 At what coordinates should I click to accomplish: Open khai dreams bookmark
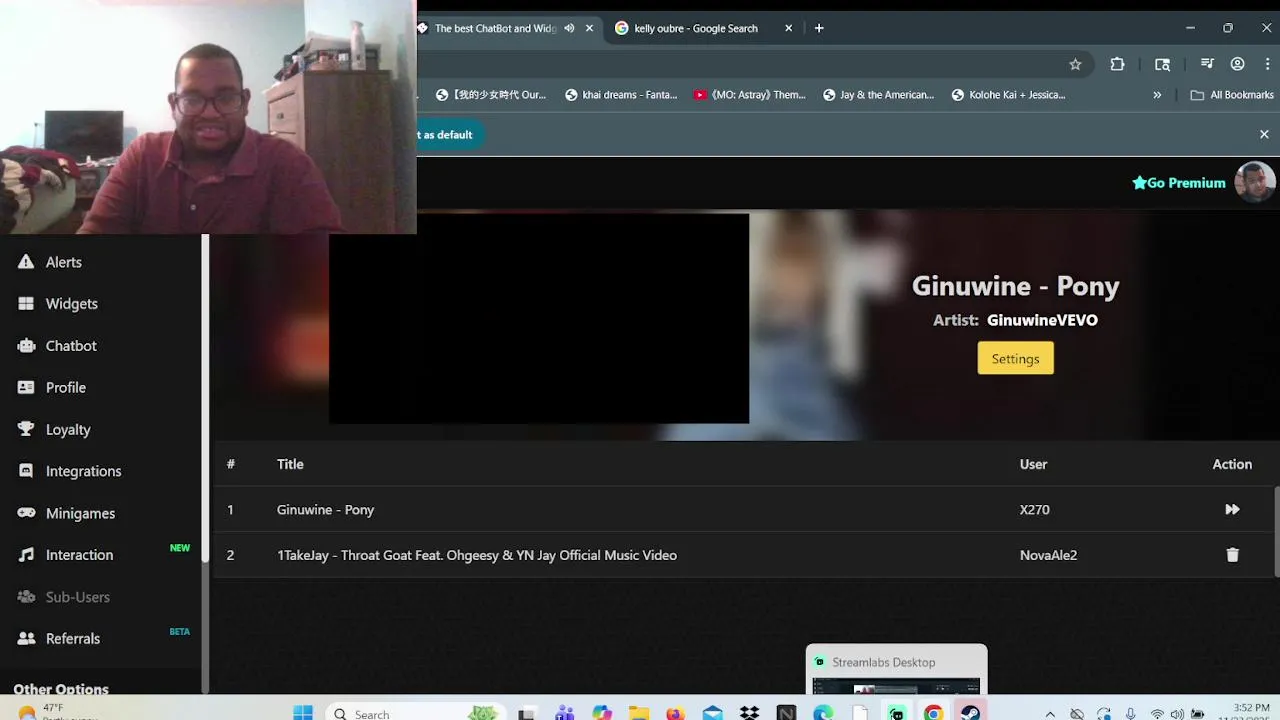click(621, 95)
